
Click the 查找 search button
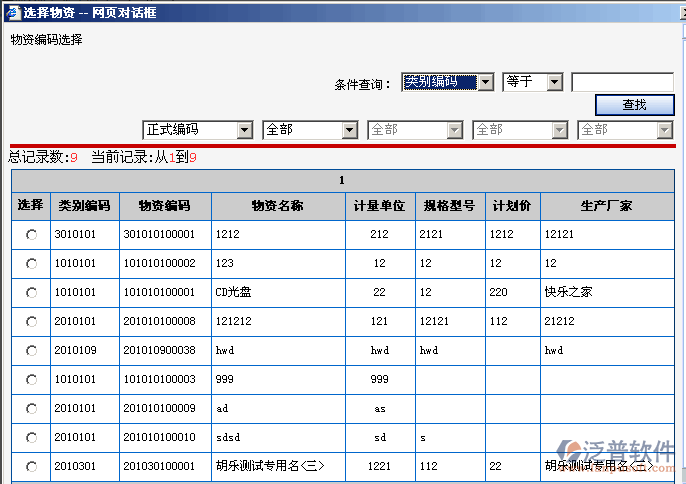634,105
